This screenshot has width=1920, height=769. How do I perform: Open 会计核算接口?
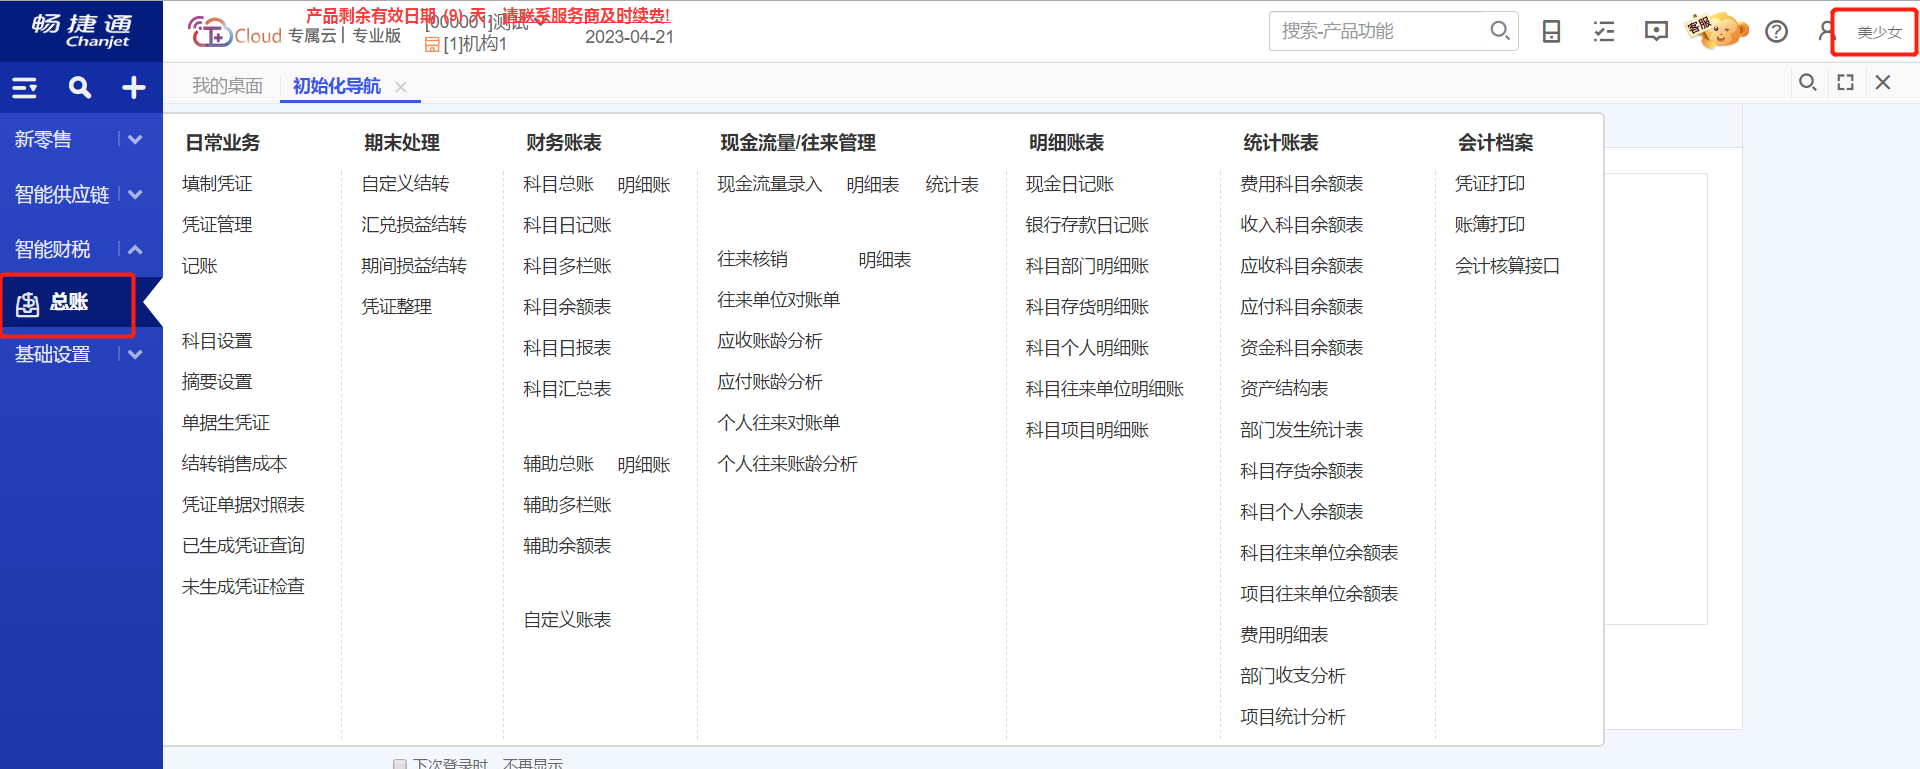click(1507, 266)
